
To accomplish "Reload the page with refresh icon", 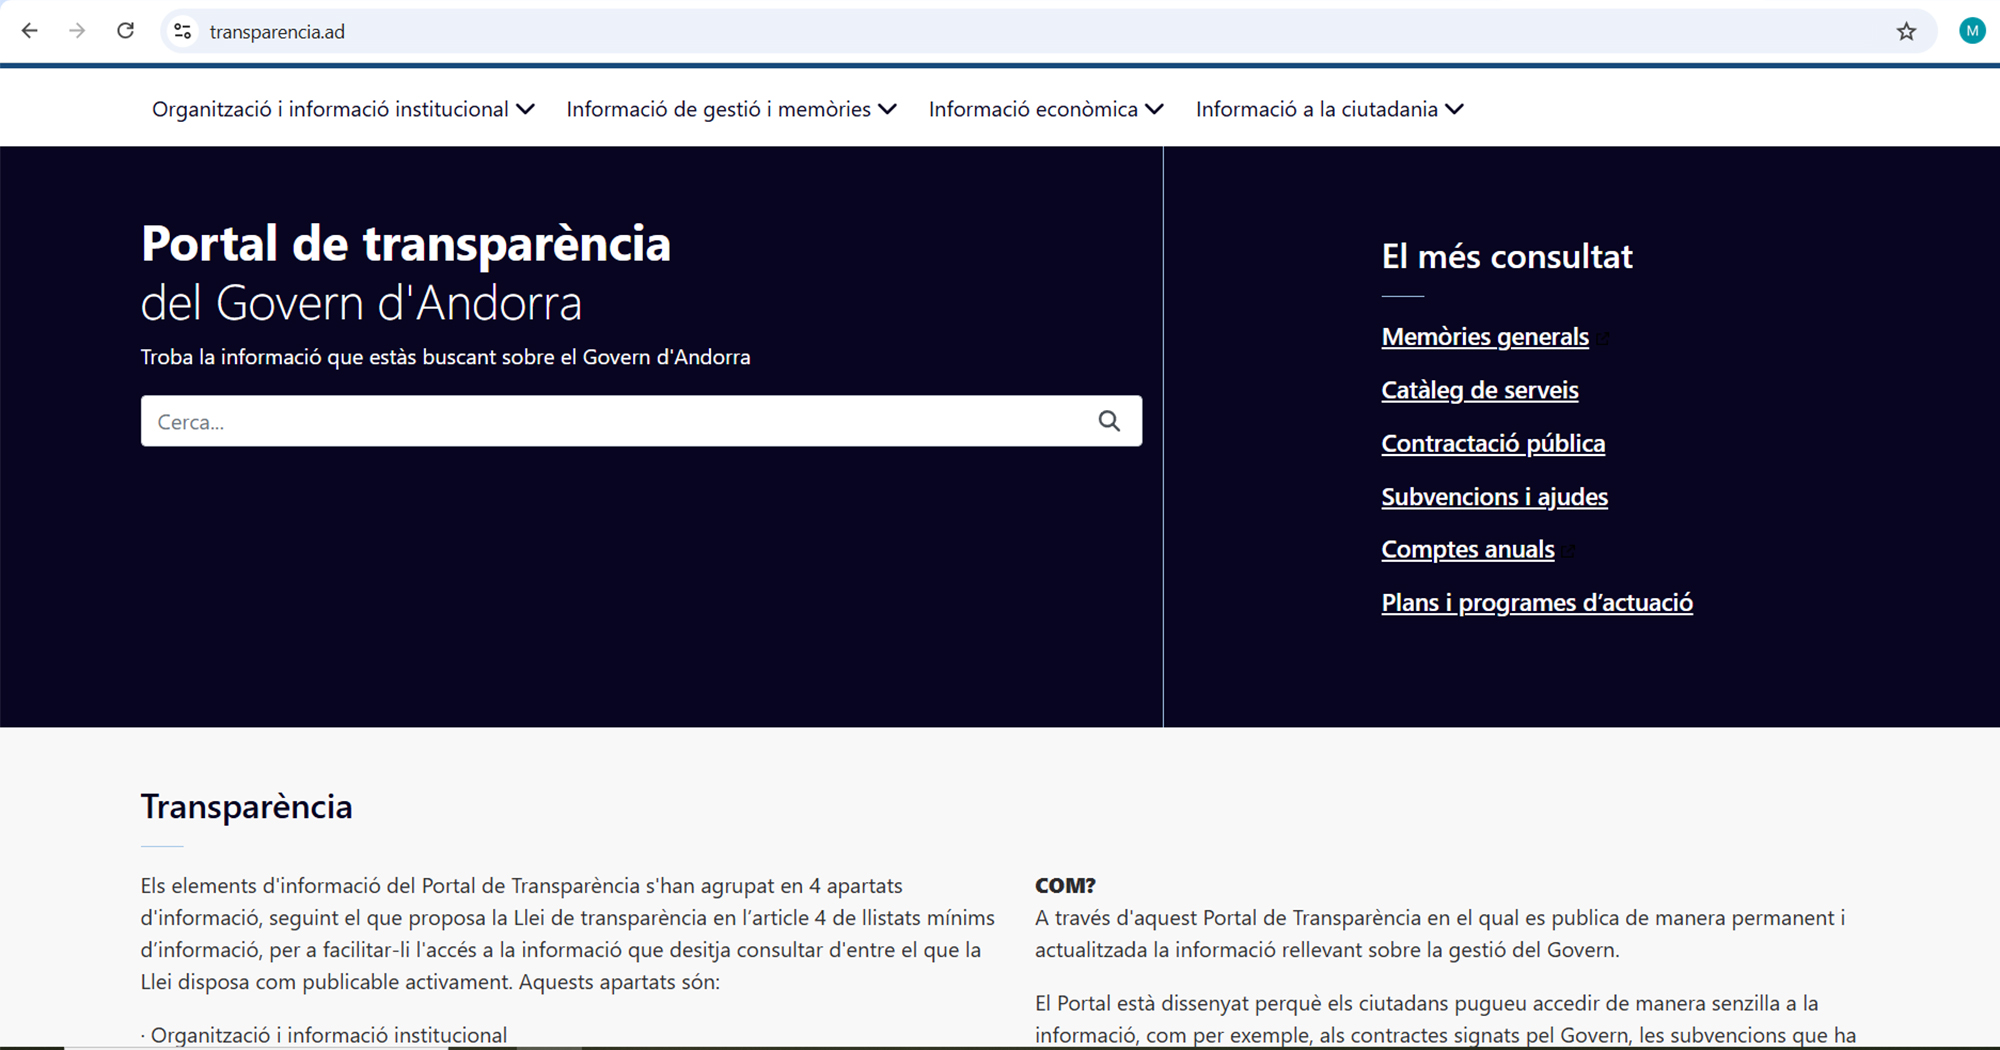I will tap(125, 31).
